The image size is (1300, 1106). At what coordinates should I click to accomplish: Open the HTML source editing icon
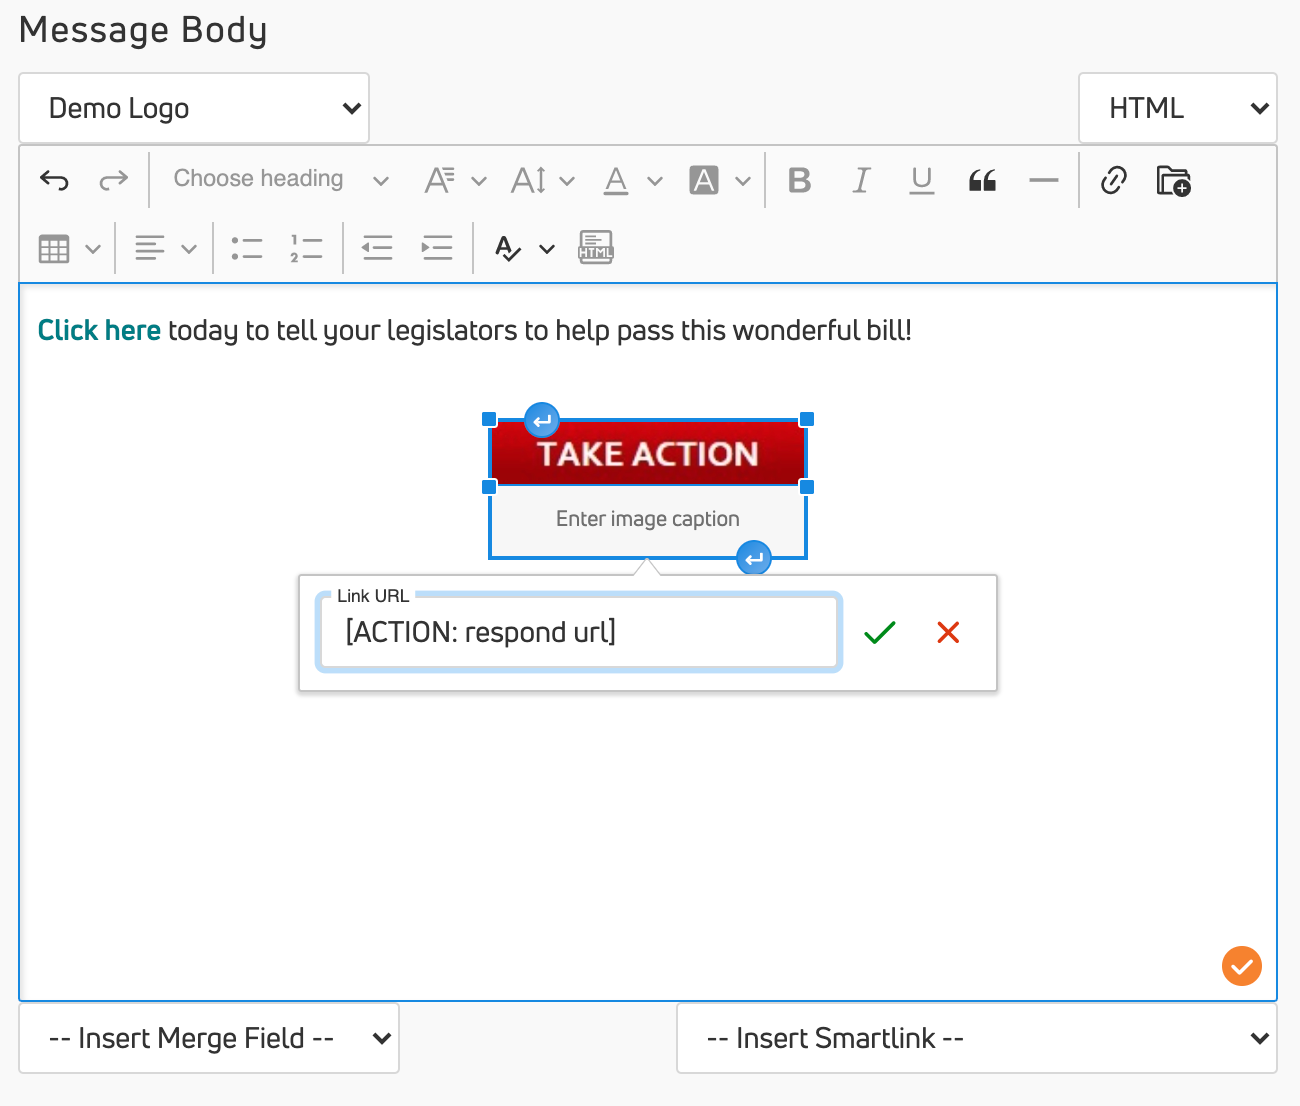pyautogui.click(x=595, y=248)
